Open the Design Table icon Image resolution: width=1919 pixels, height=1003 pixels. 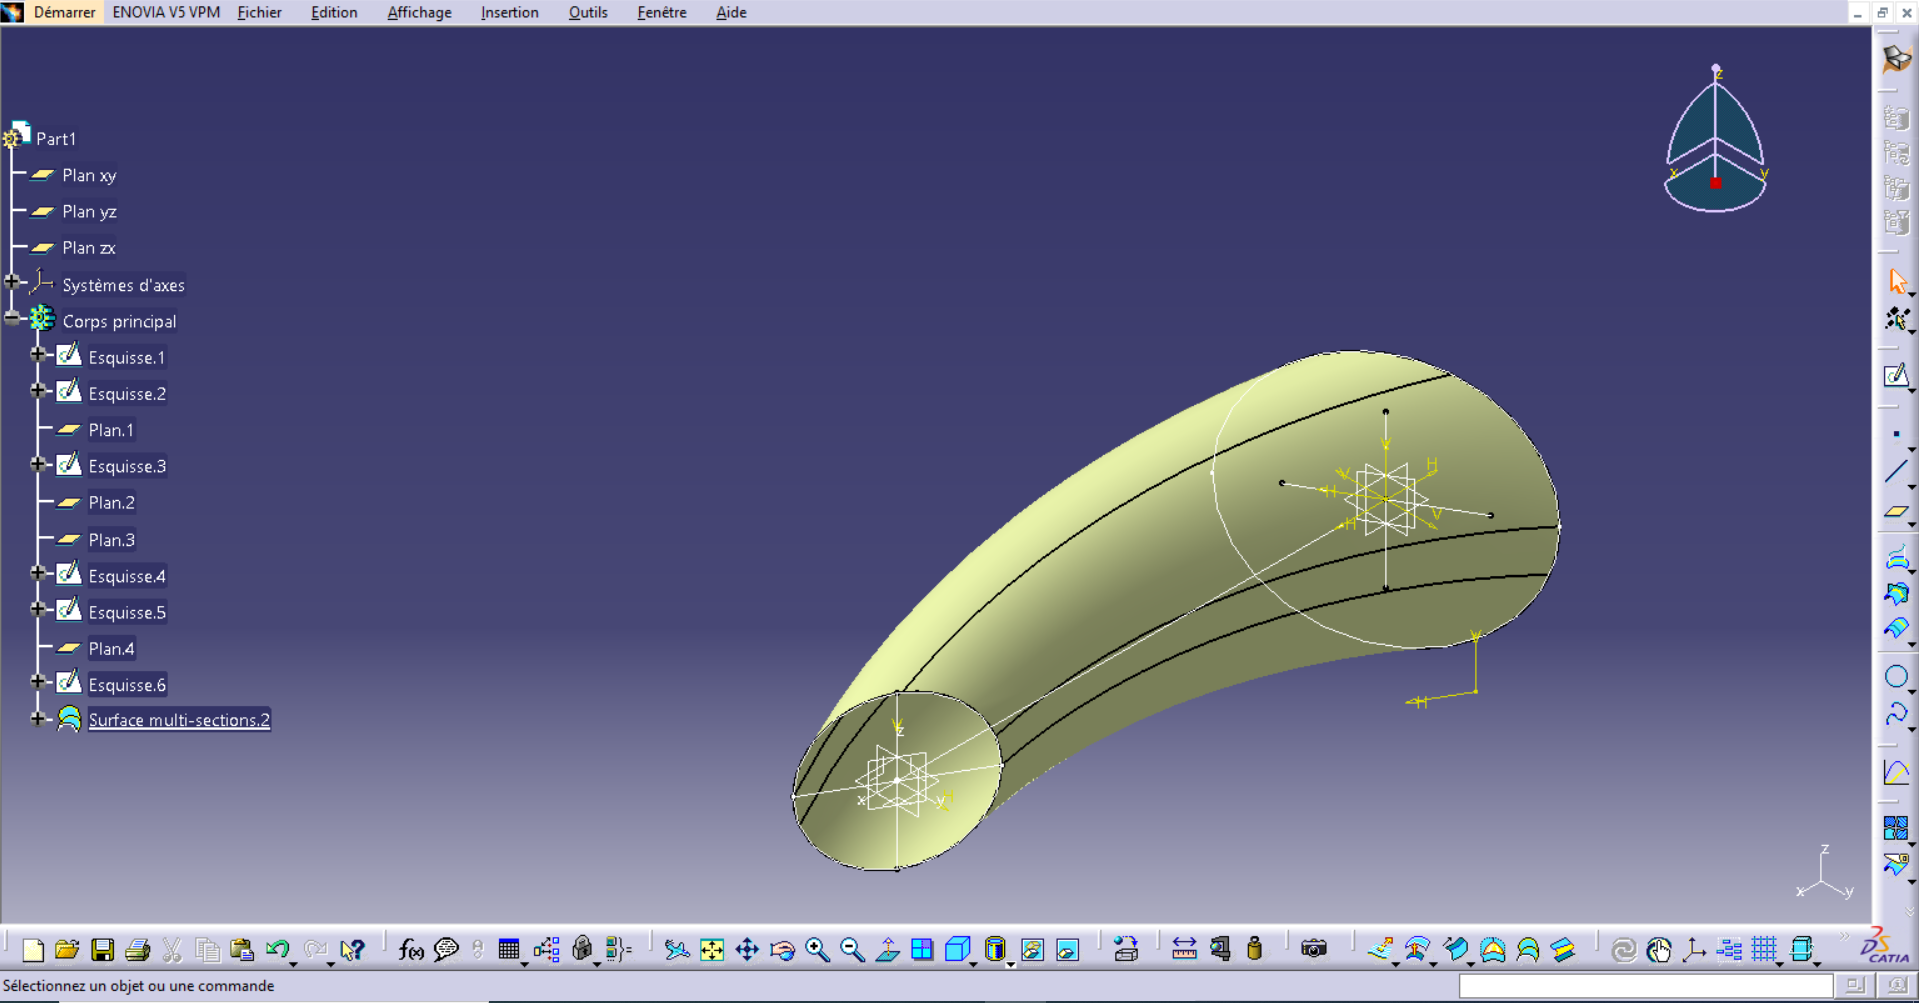point(509,949)
